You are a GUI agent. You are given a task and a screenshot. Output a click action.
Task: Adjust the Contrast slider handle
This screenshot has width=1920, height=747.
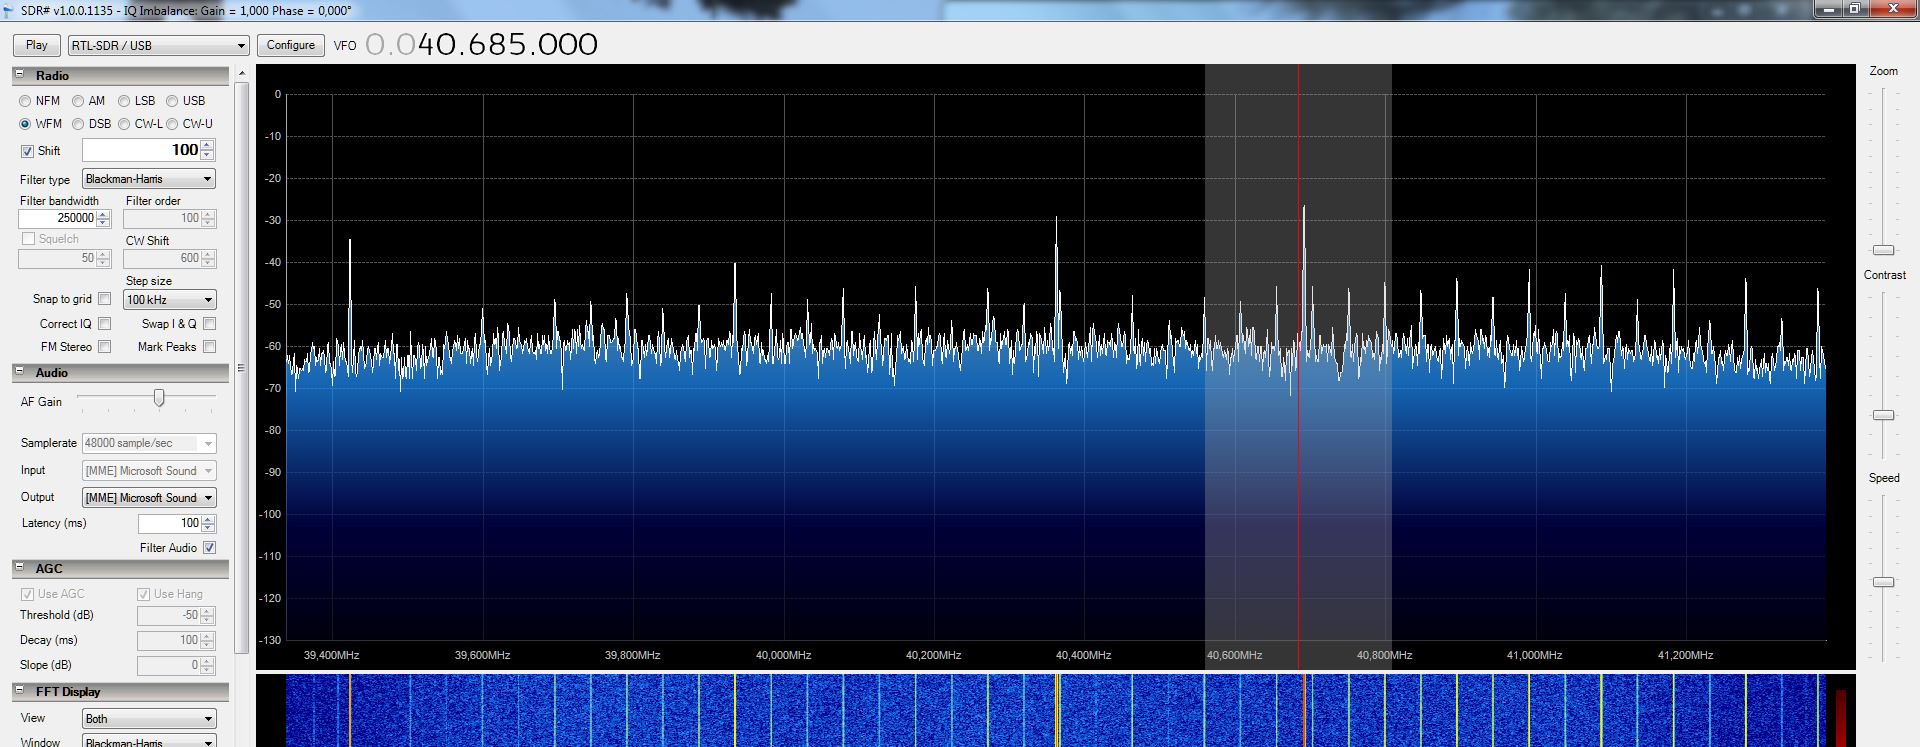[x=1883, y=415]
